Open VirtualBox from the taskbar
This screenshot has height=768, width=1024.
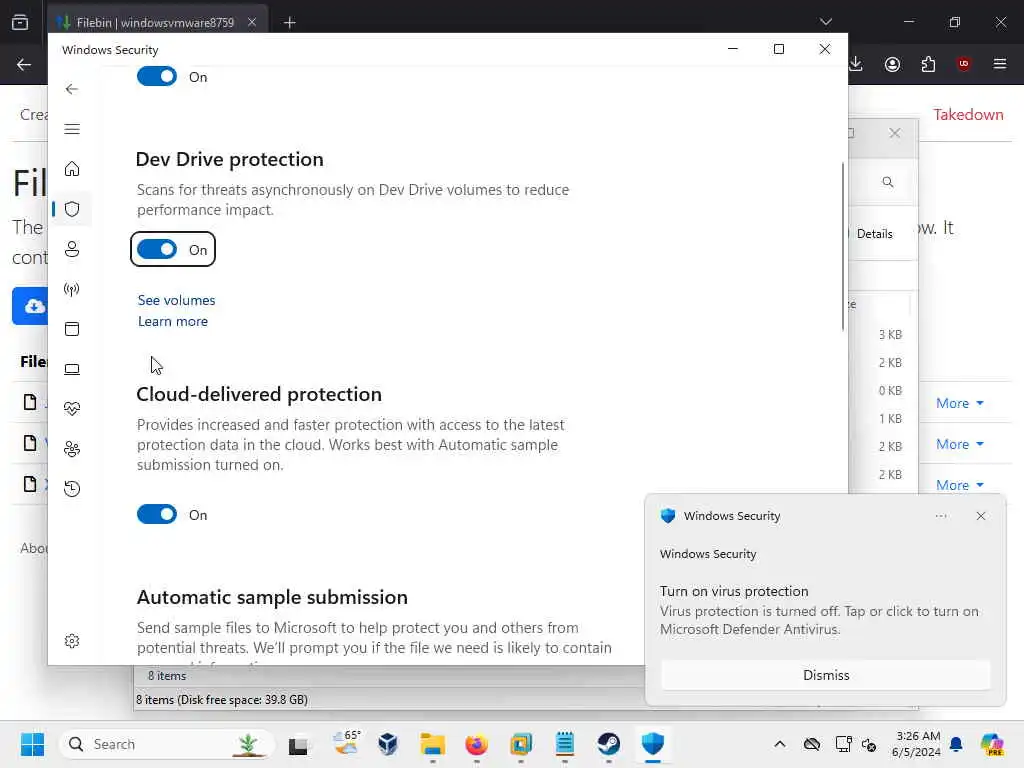click(388, 744)
